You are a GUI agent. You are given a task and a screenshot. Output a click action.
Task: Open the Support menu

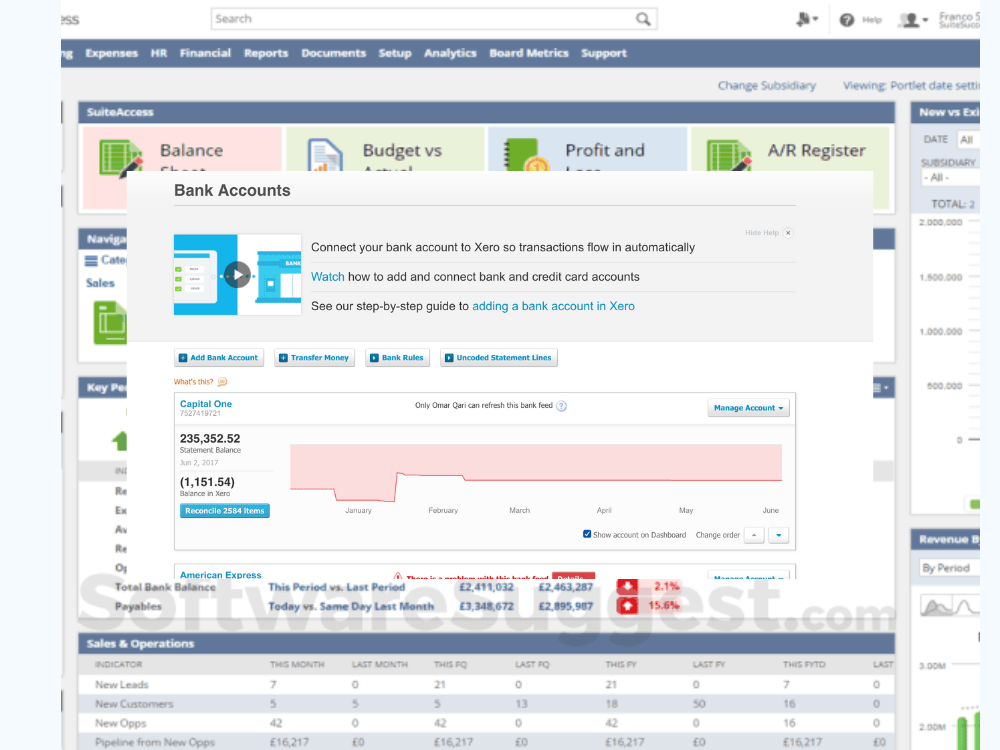coord(604,53)
